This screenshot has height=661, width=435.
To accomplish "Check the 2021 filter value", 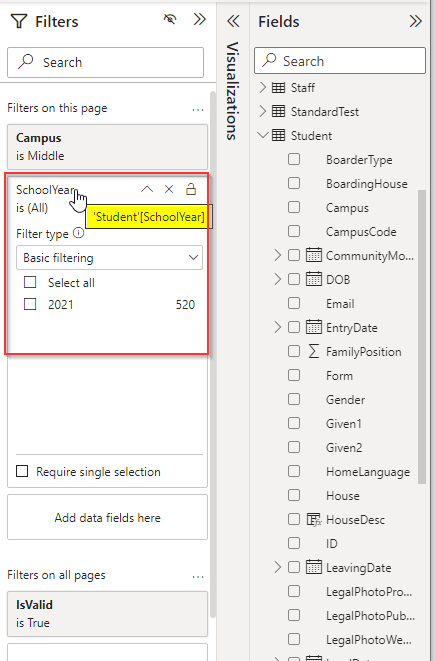I will (30, 304).
